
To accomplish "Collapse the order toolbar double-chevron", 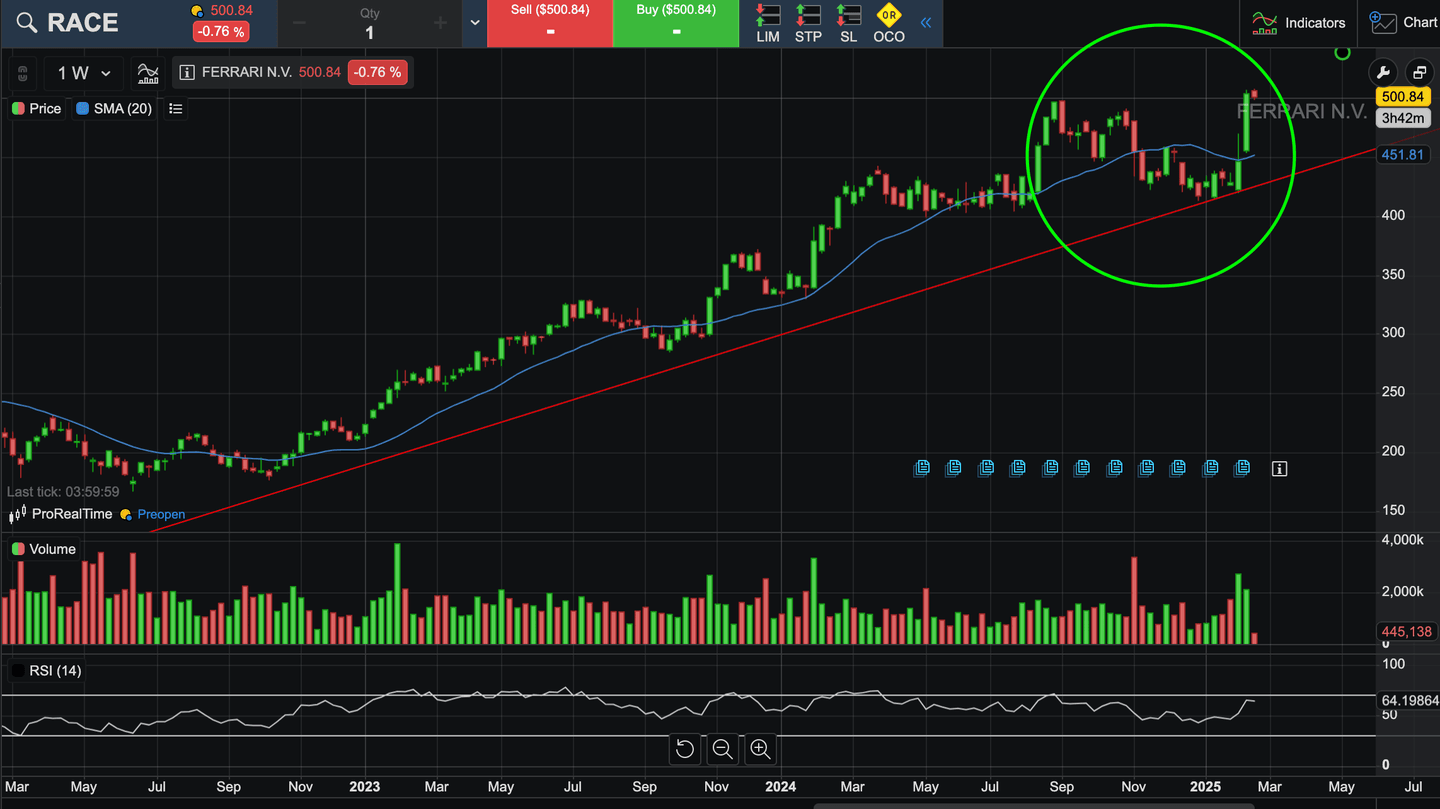I will coord(926,23).
